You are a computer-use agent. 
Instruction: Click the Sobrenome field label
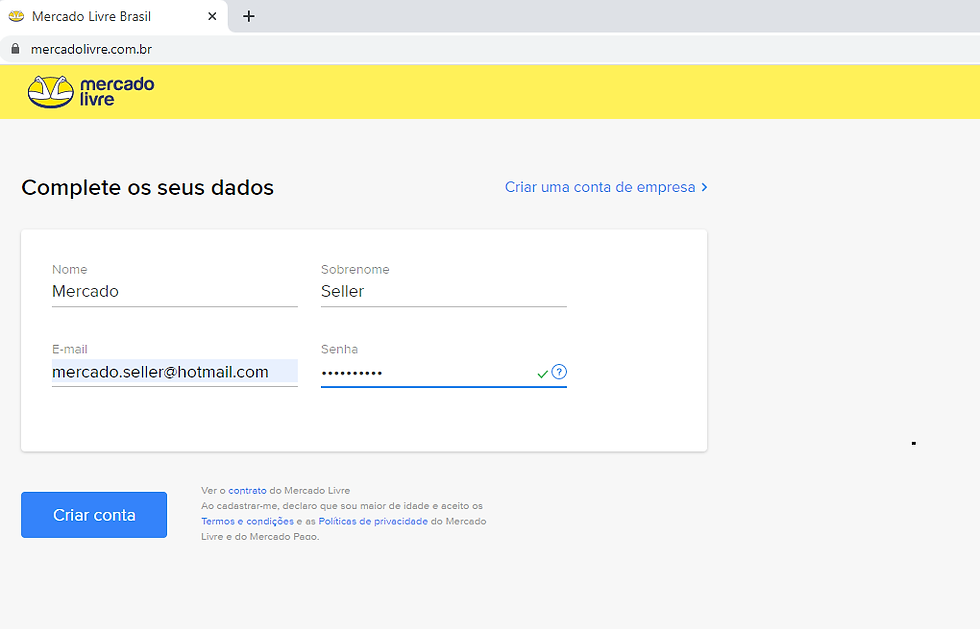coord(355,269)
